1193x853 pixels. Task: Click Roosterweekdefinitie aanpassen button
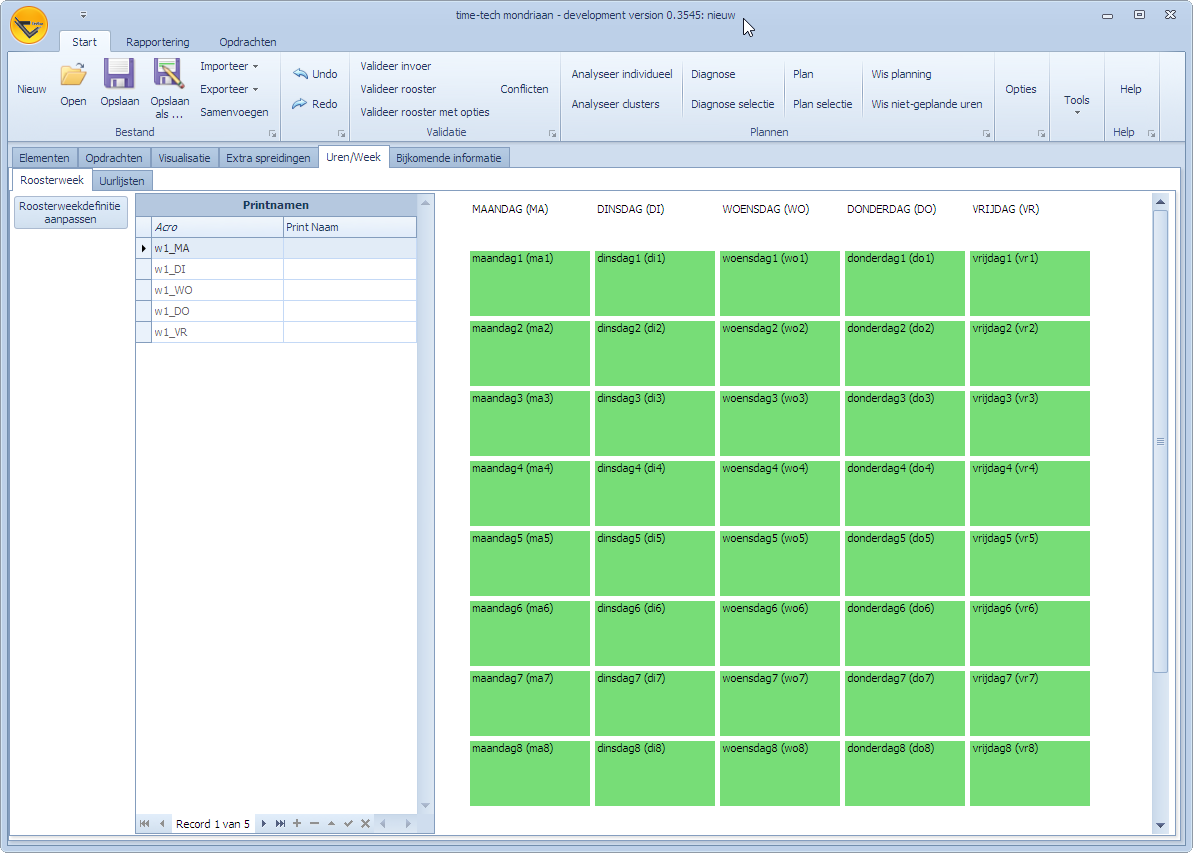(x=70, y=212)
